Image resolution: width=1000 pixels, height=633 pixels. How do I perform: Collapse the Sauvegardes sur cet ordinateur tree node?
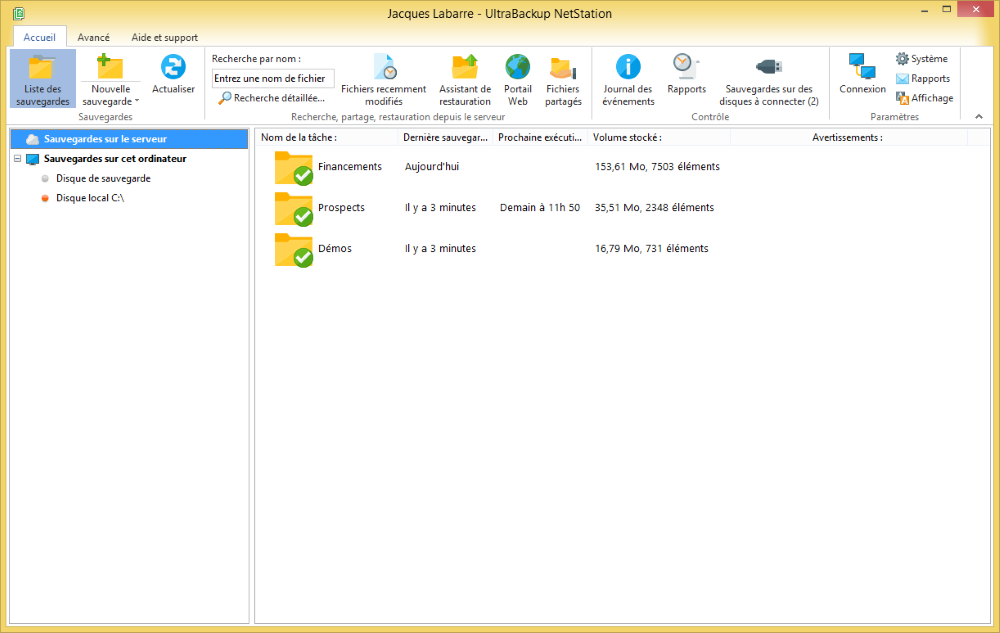[x=18, y=159]
